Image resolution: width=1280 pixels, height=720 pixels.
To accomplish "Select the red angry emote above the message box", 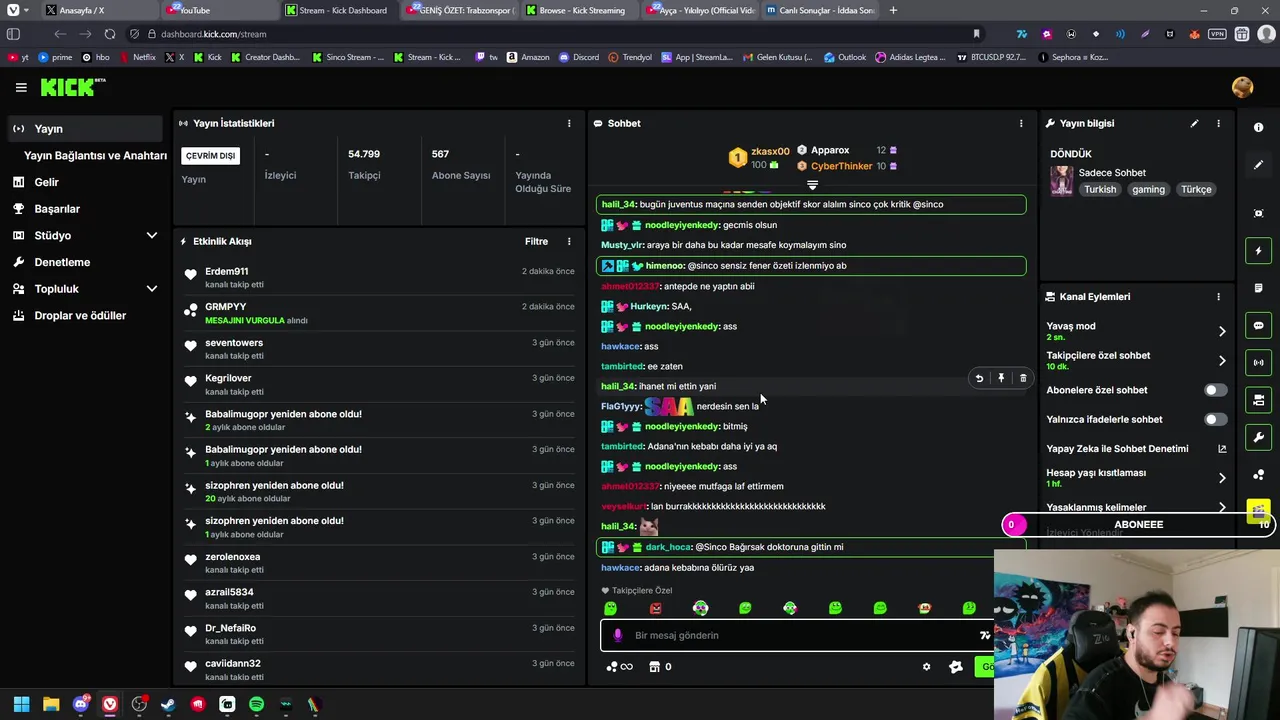I will click(x=655, y=608).
